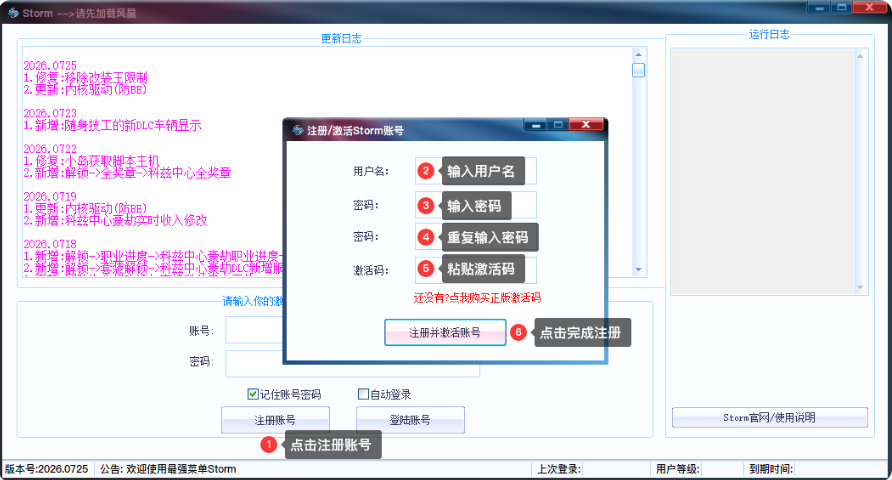
Task: Click the 2026.0725 changelog date line
Action: tap(50, 65)
